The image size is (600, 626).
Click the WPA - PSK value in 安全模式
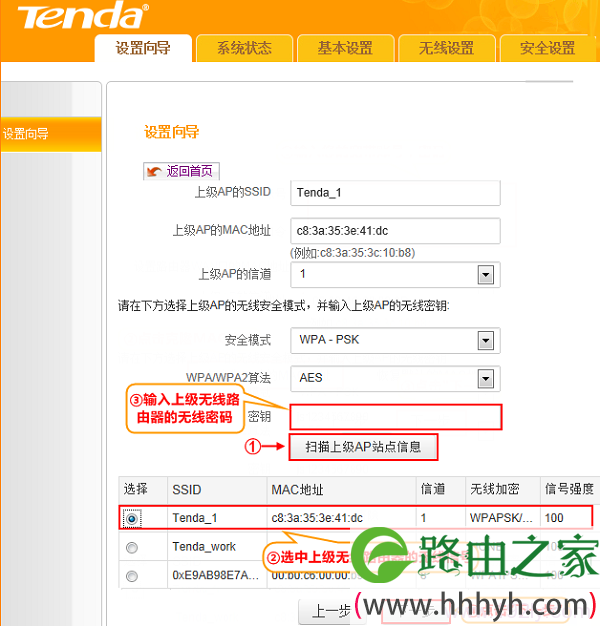[329, 340]
